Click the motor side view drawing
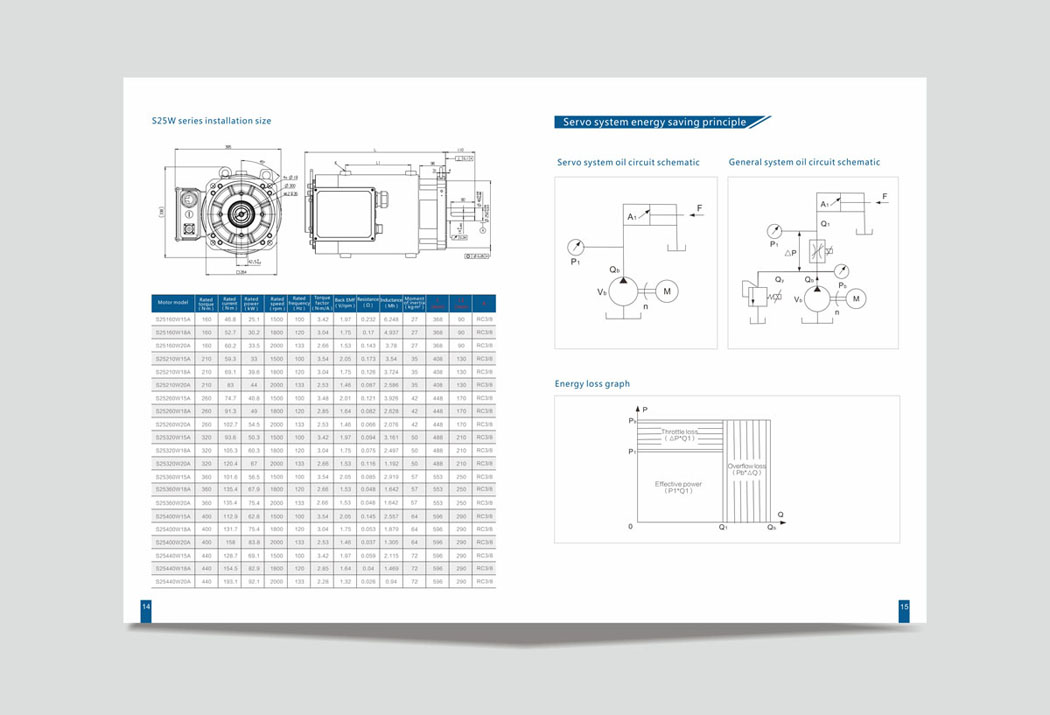 378,205
